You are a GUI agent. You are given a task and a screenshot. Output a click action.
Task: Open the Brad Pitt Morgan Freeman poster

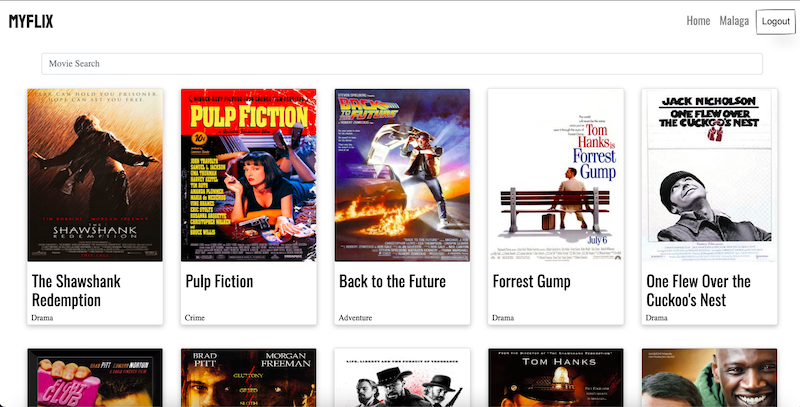pos(248,378)
